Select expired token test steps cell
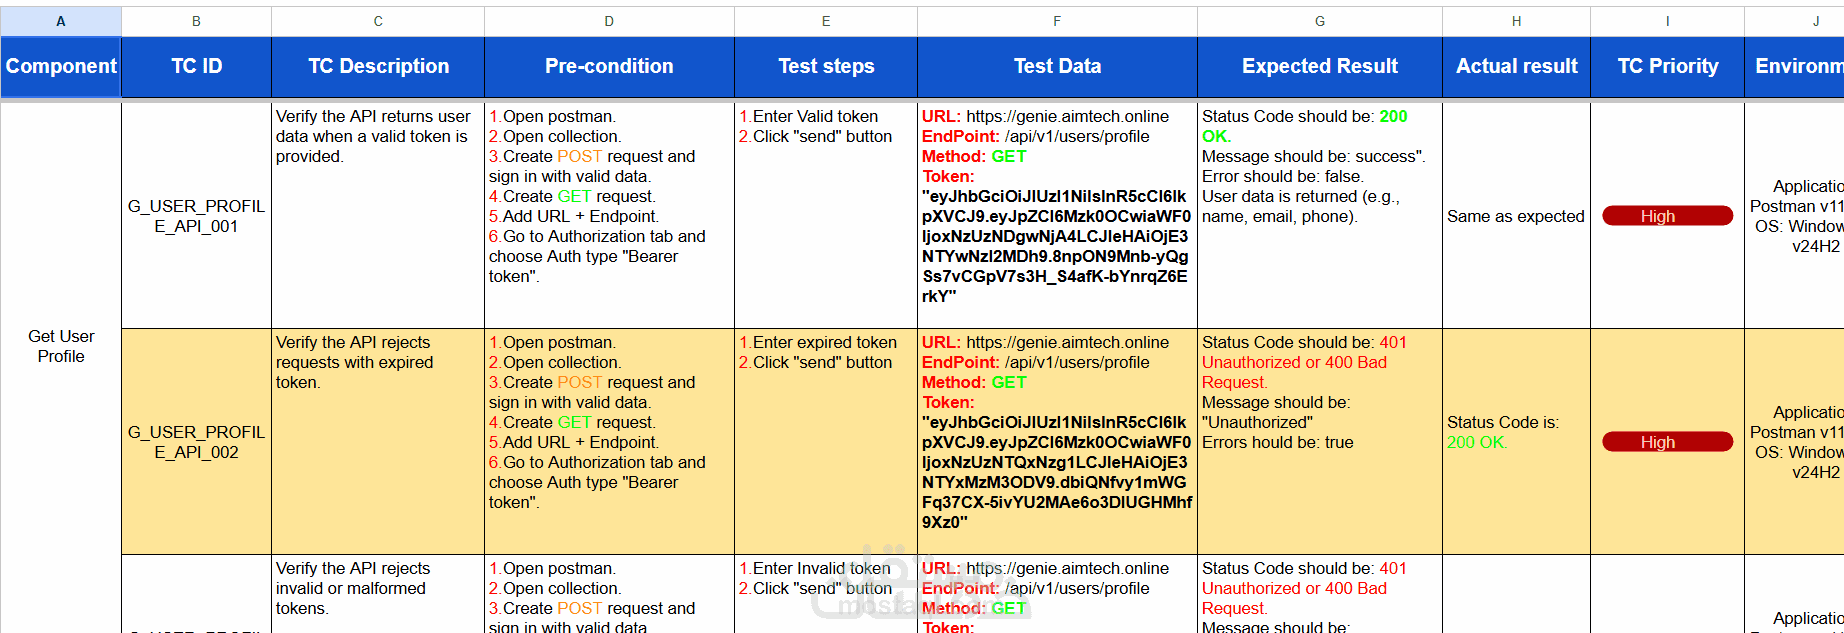 826,442
